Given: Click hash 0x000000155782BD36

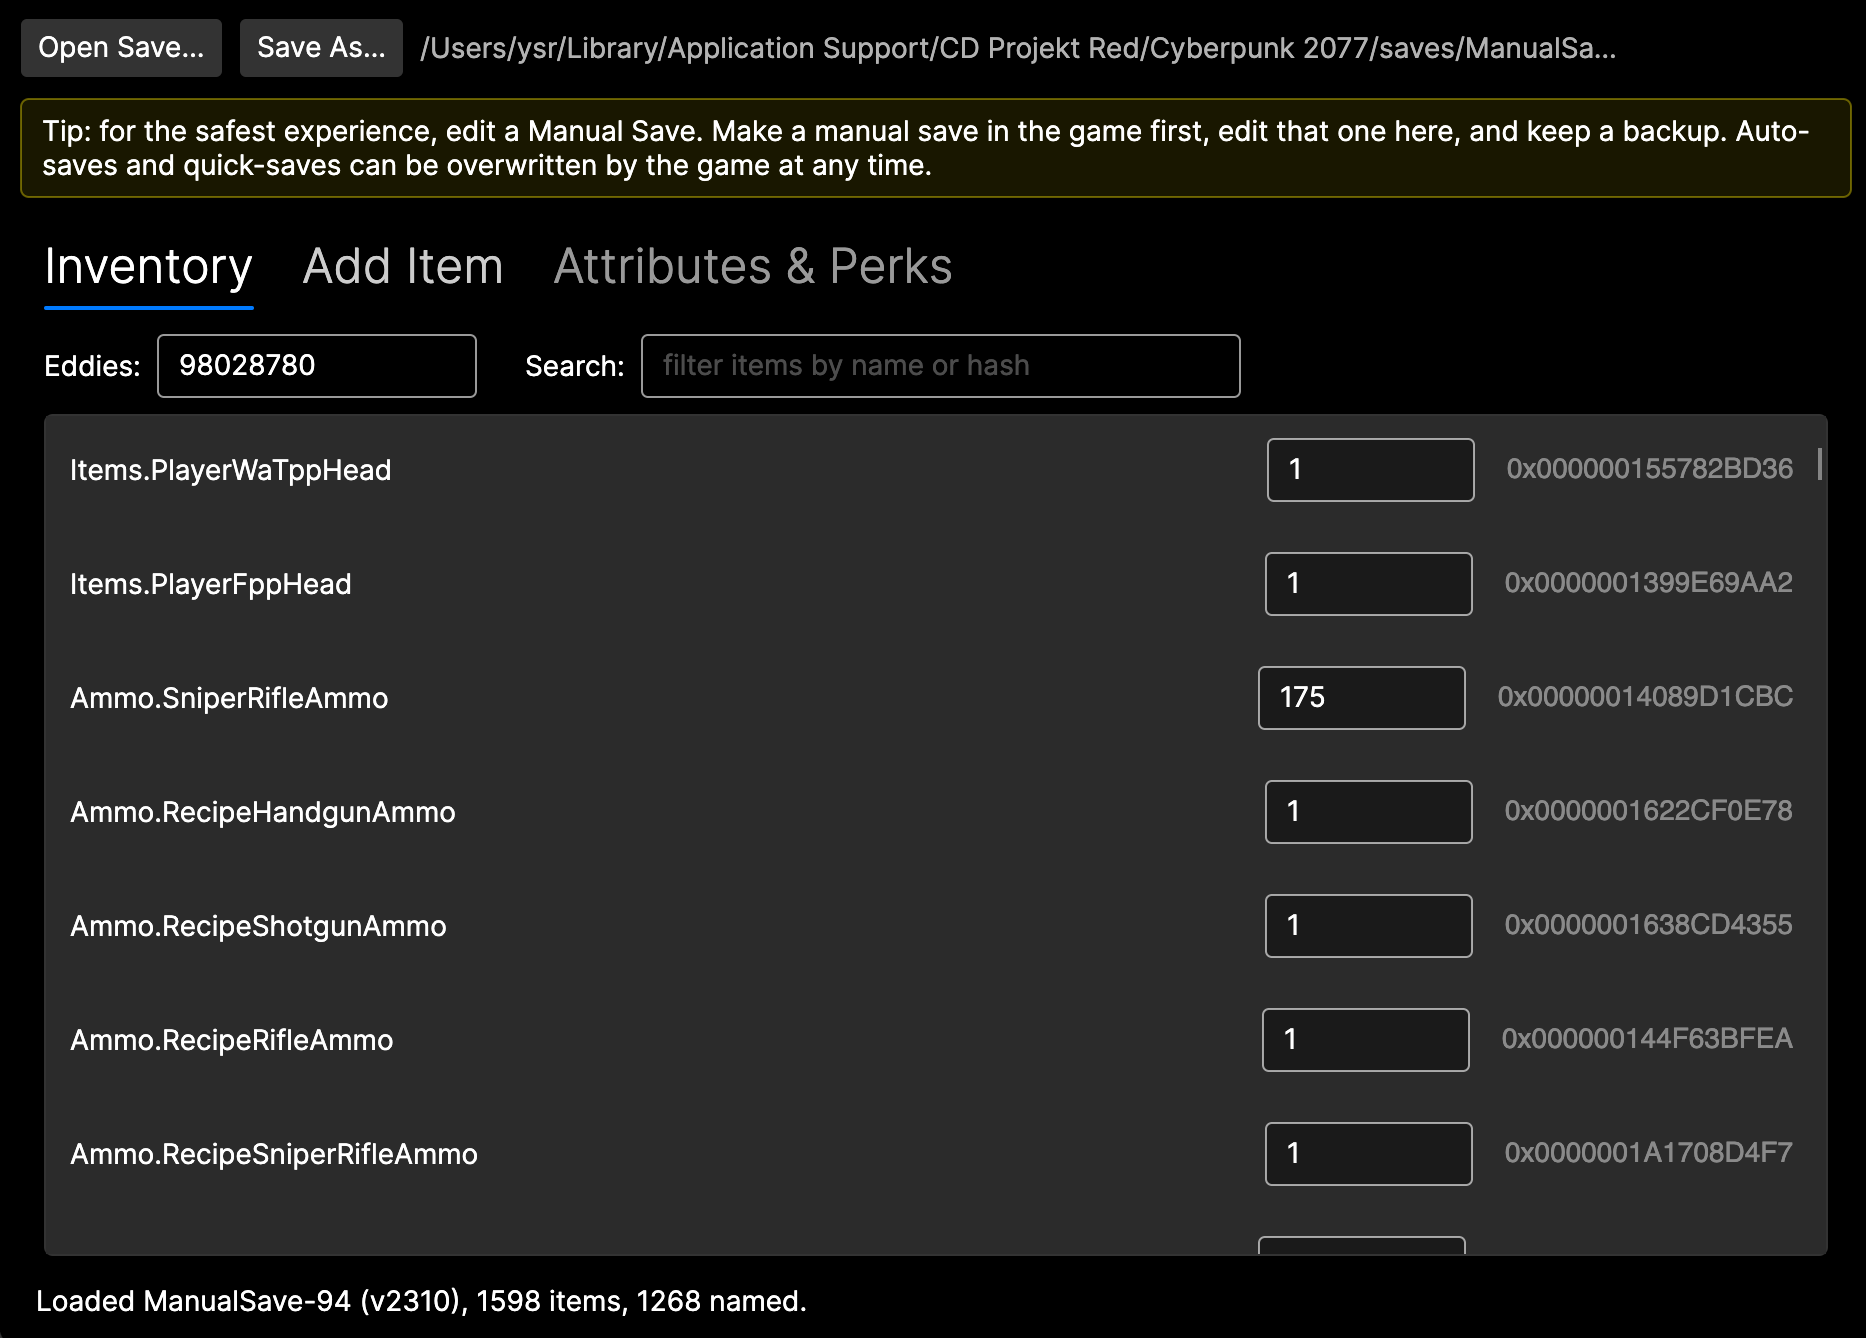Looking at the screenshot, I should click(x=1650, y=469).
